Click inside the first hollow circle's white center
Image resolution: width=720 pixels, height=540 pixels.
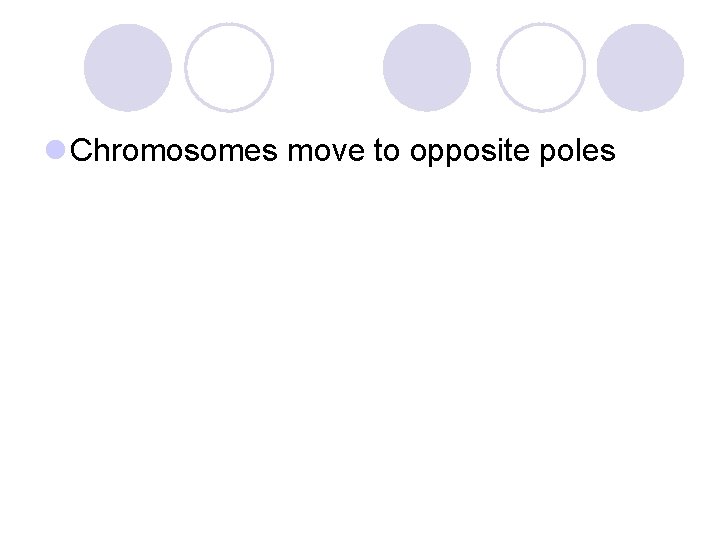(229, 68)
